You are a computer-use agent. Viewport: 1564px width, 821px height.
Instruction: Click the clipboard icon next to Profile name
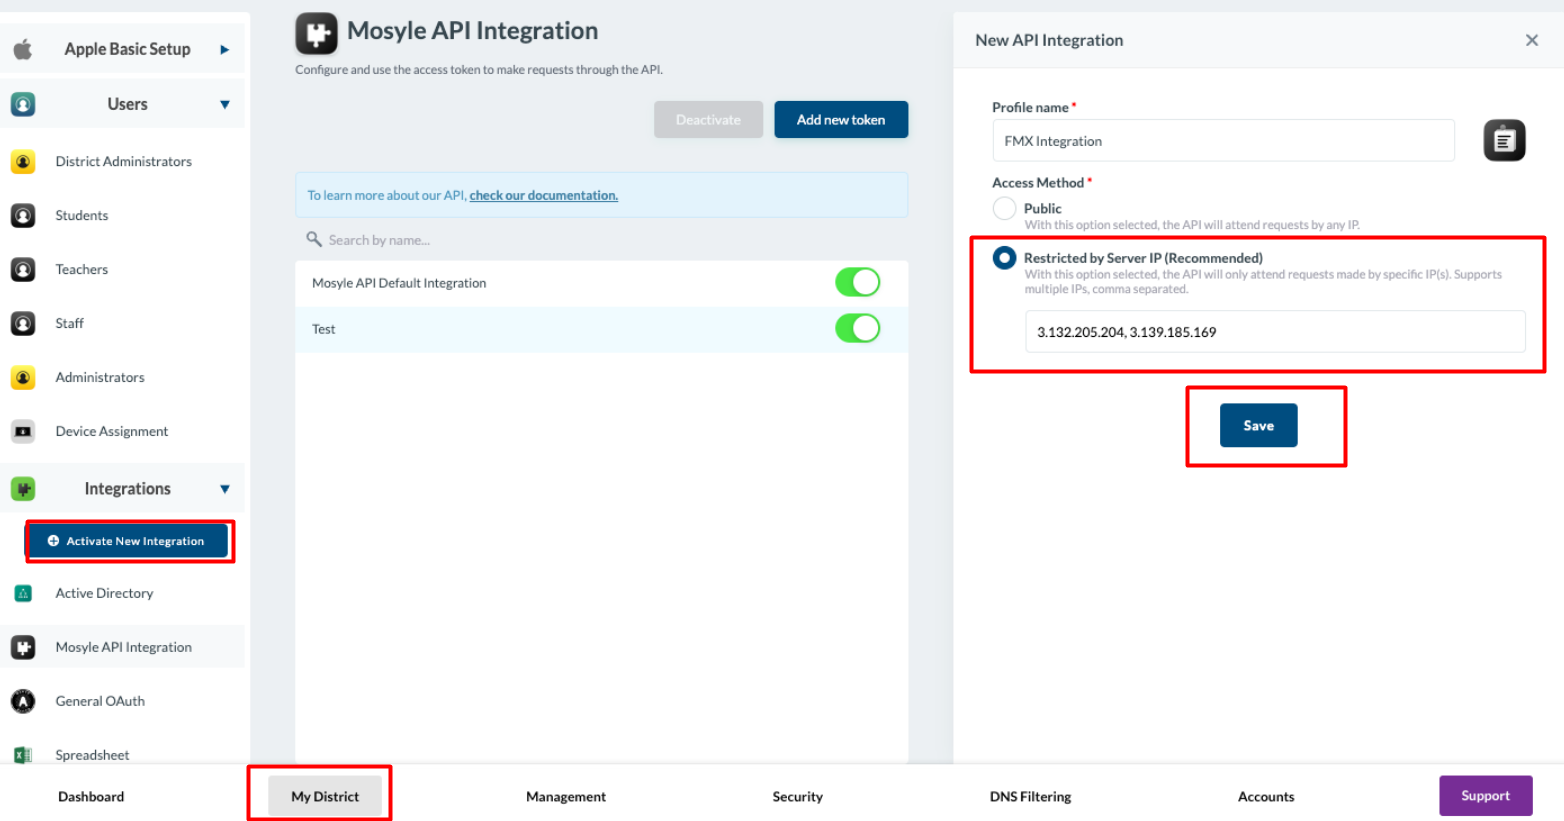coord(1504,140)
